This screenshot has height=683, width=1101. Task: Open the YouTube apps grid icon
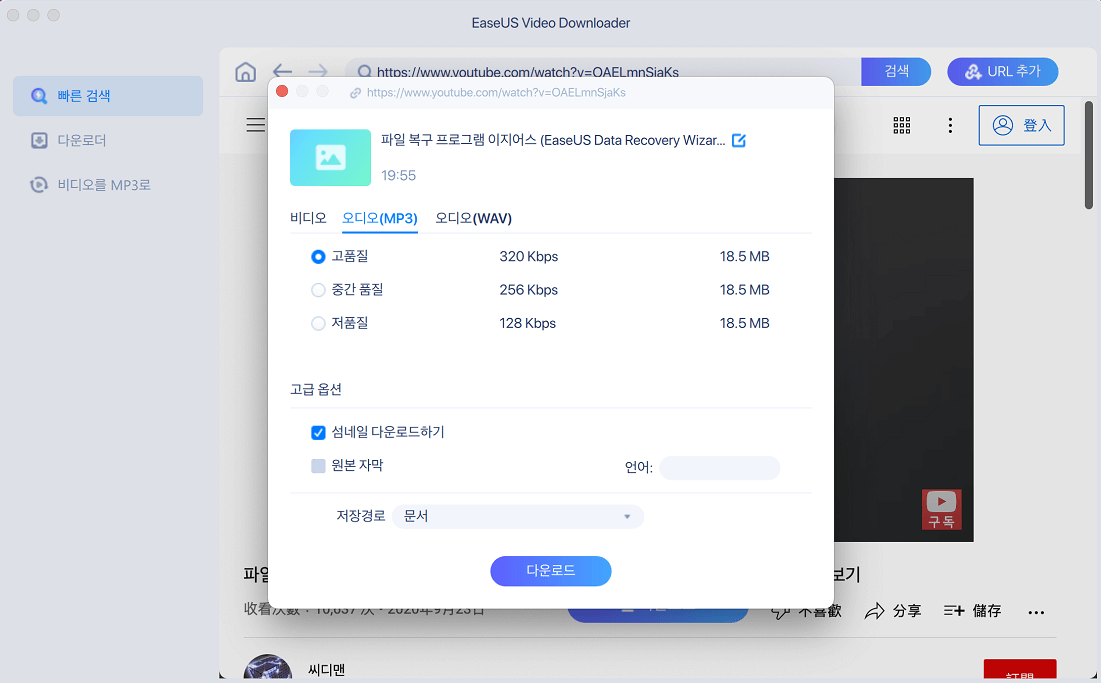(902, 125)
